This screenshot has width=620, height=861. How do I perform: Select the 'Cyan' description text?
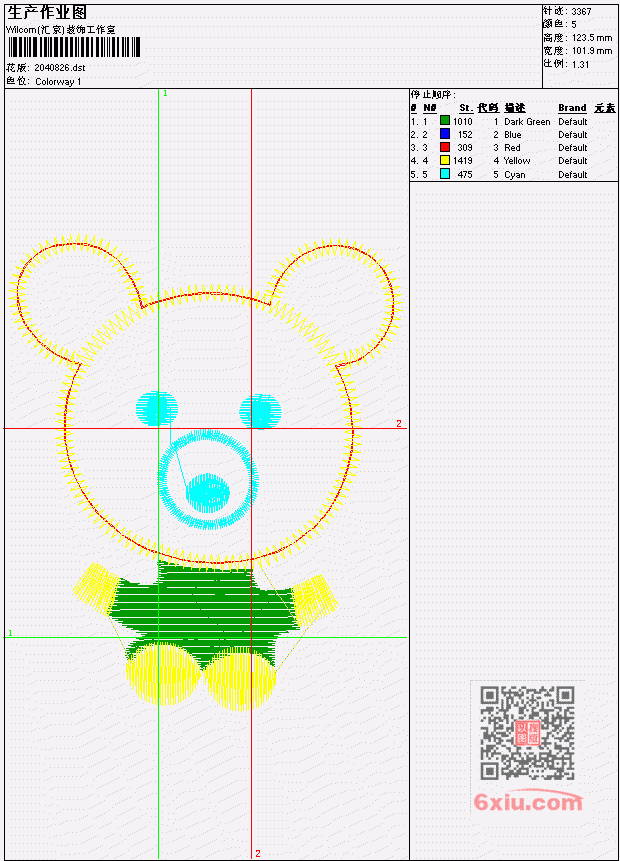pyautogui.click(x=515, y=175)
